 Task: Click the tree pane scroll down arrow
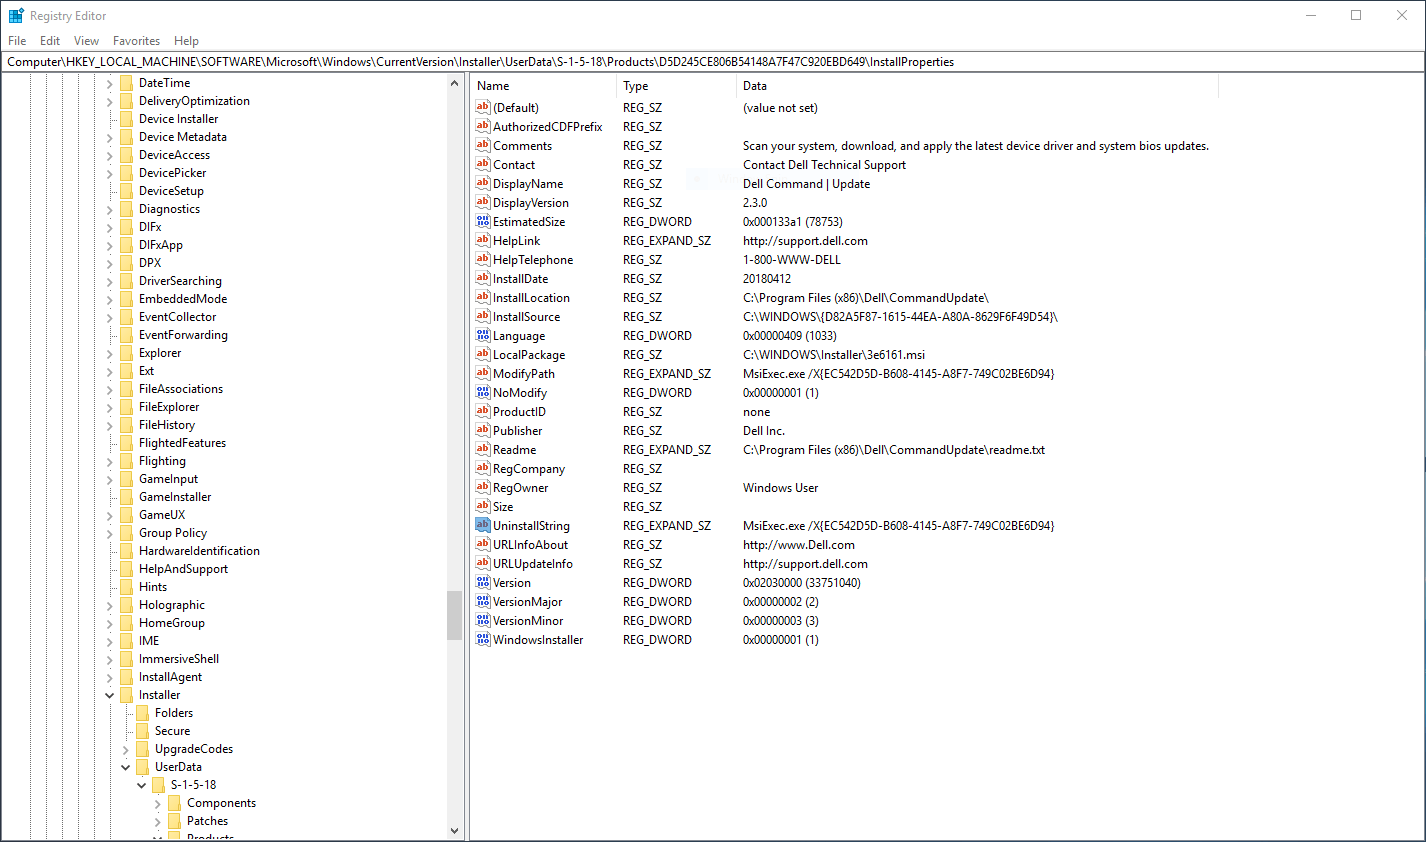pos(455,830)
